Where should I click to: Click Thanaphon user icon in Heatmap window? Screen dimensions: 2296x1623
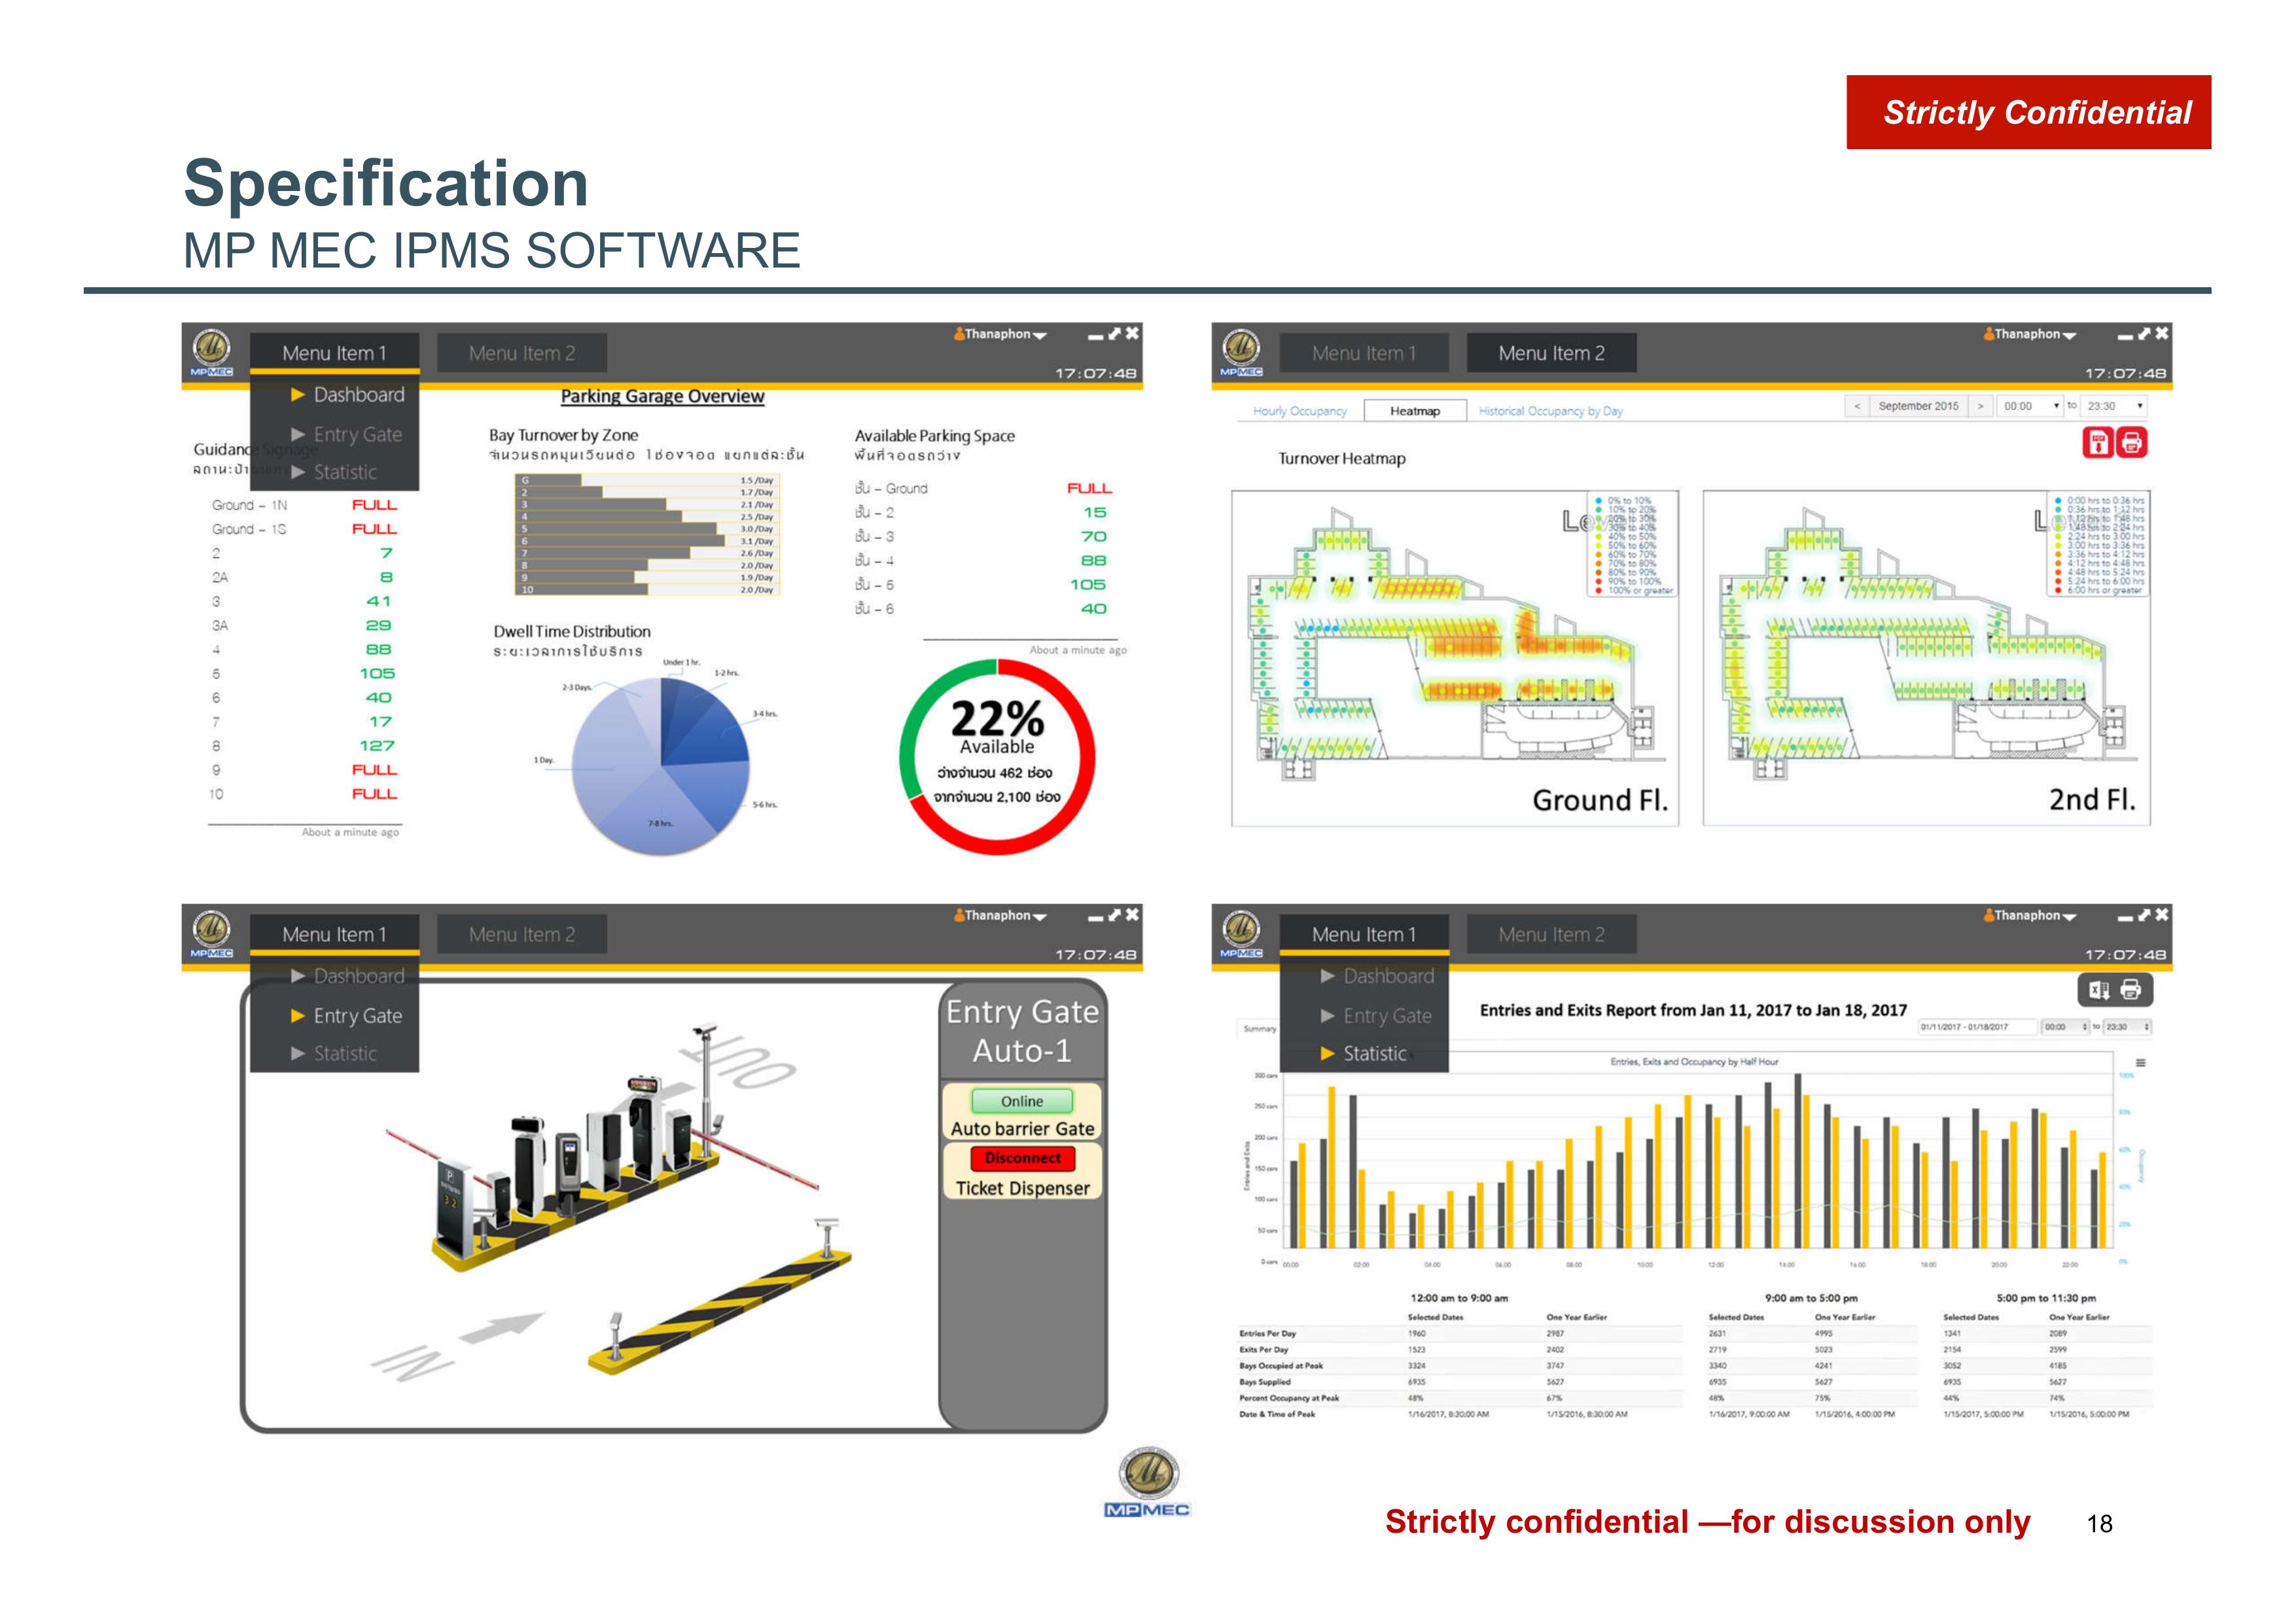coord(1989,334)
